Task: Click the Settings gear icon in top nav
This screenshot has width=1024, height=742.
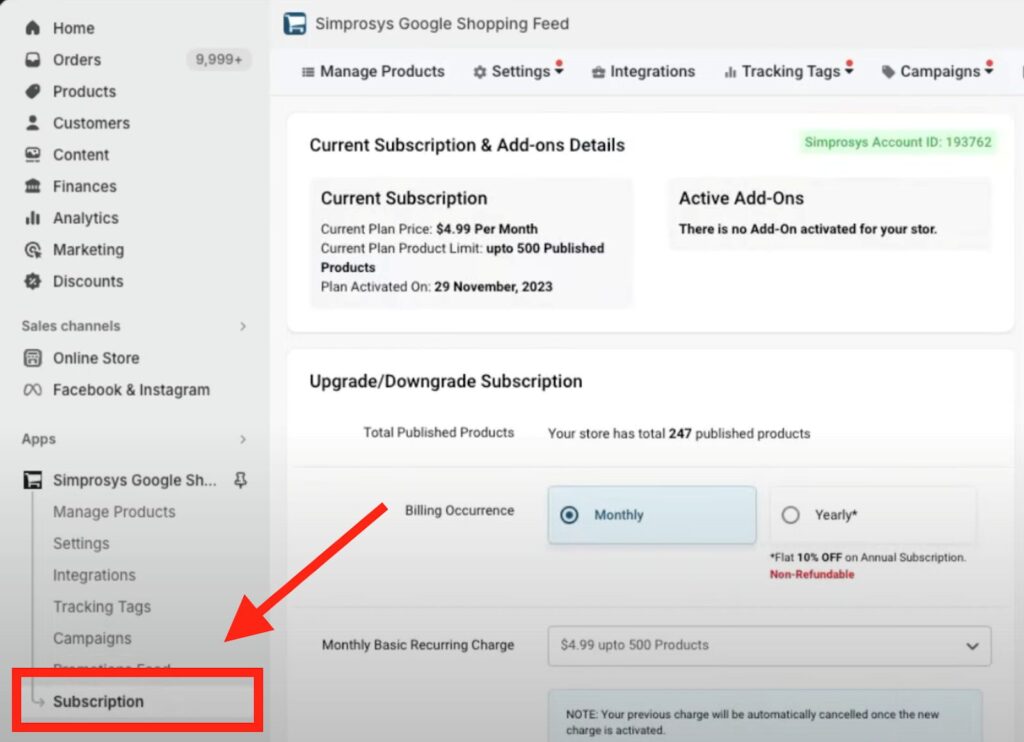Action: pyautogui.click(x=480, y=72)
